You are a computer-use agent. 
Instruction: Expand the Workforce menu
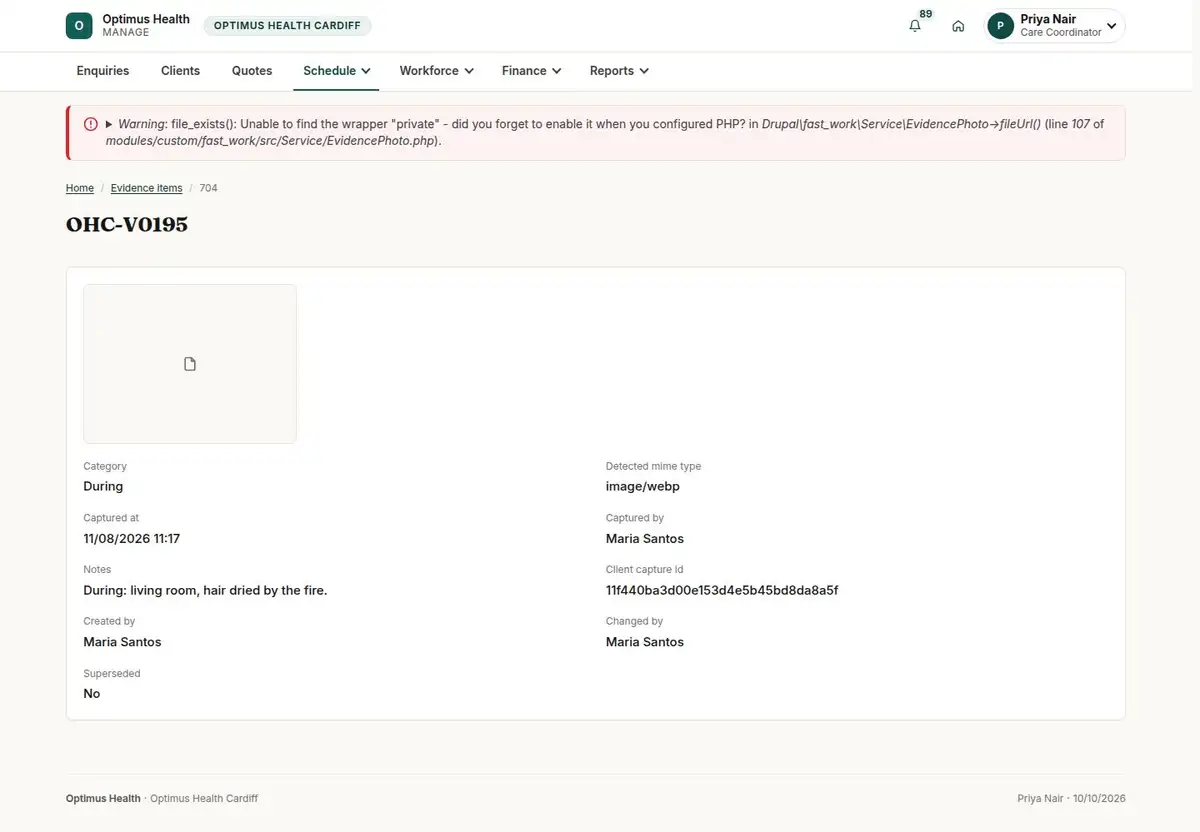coord(436,71)
